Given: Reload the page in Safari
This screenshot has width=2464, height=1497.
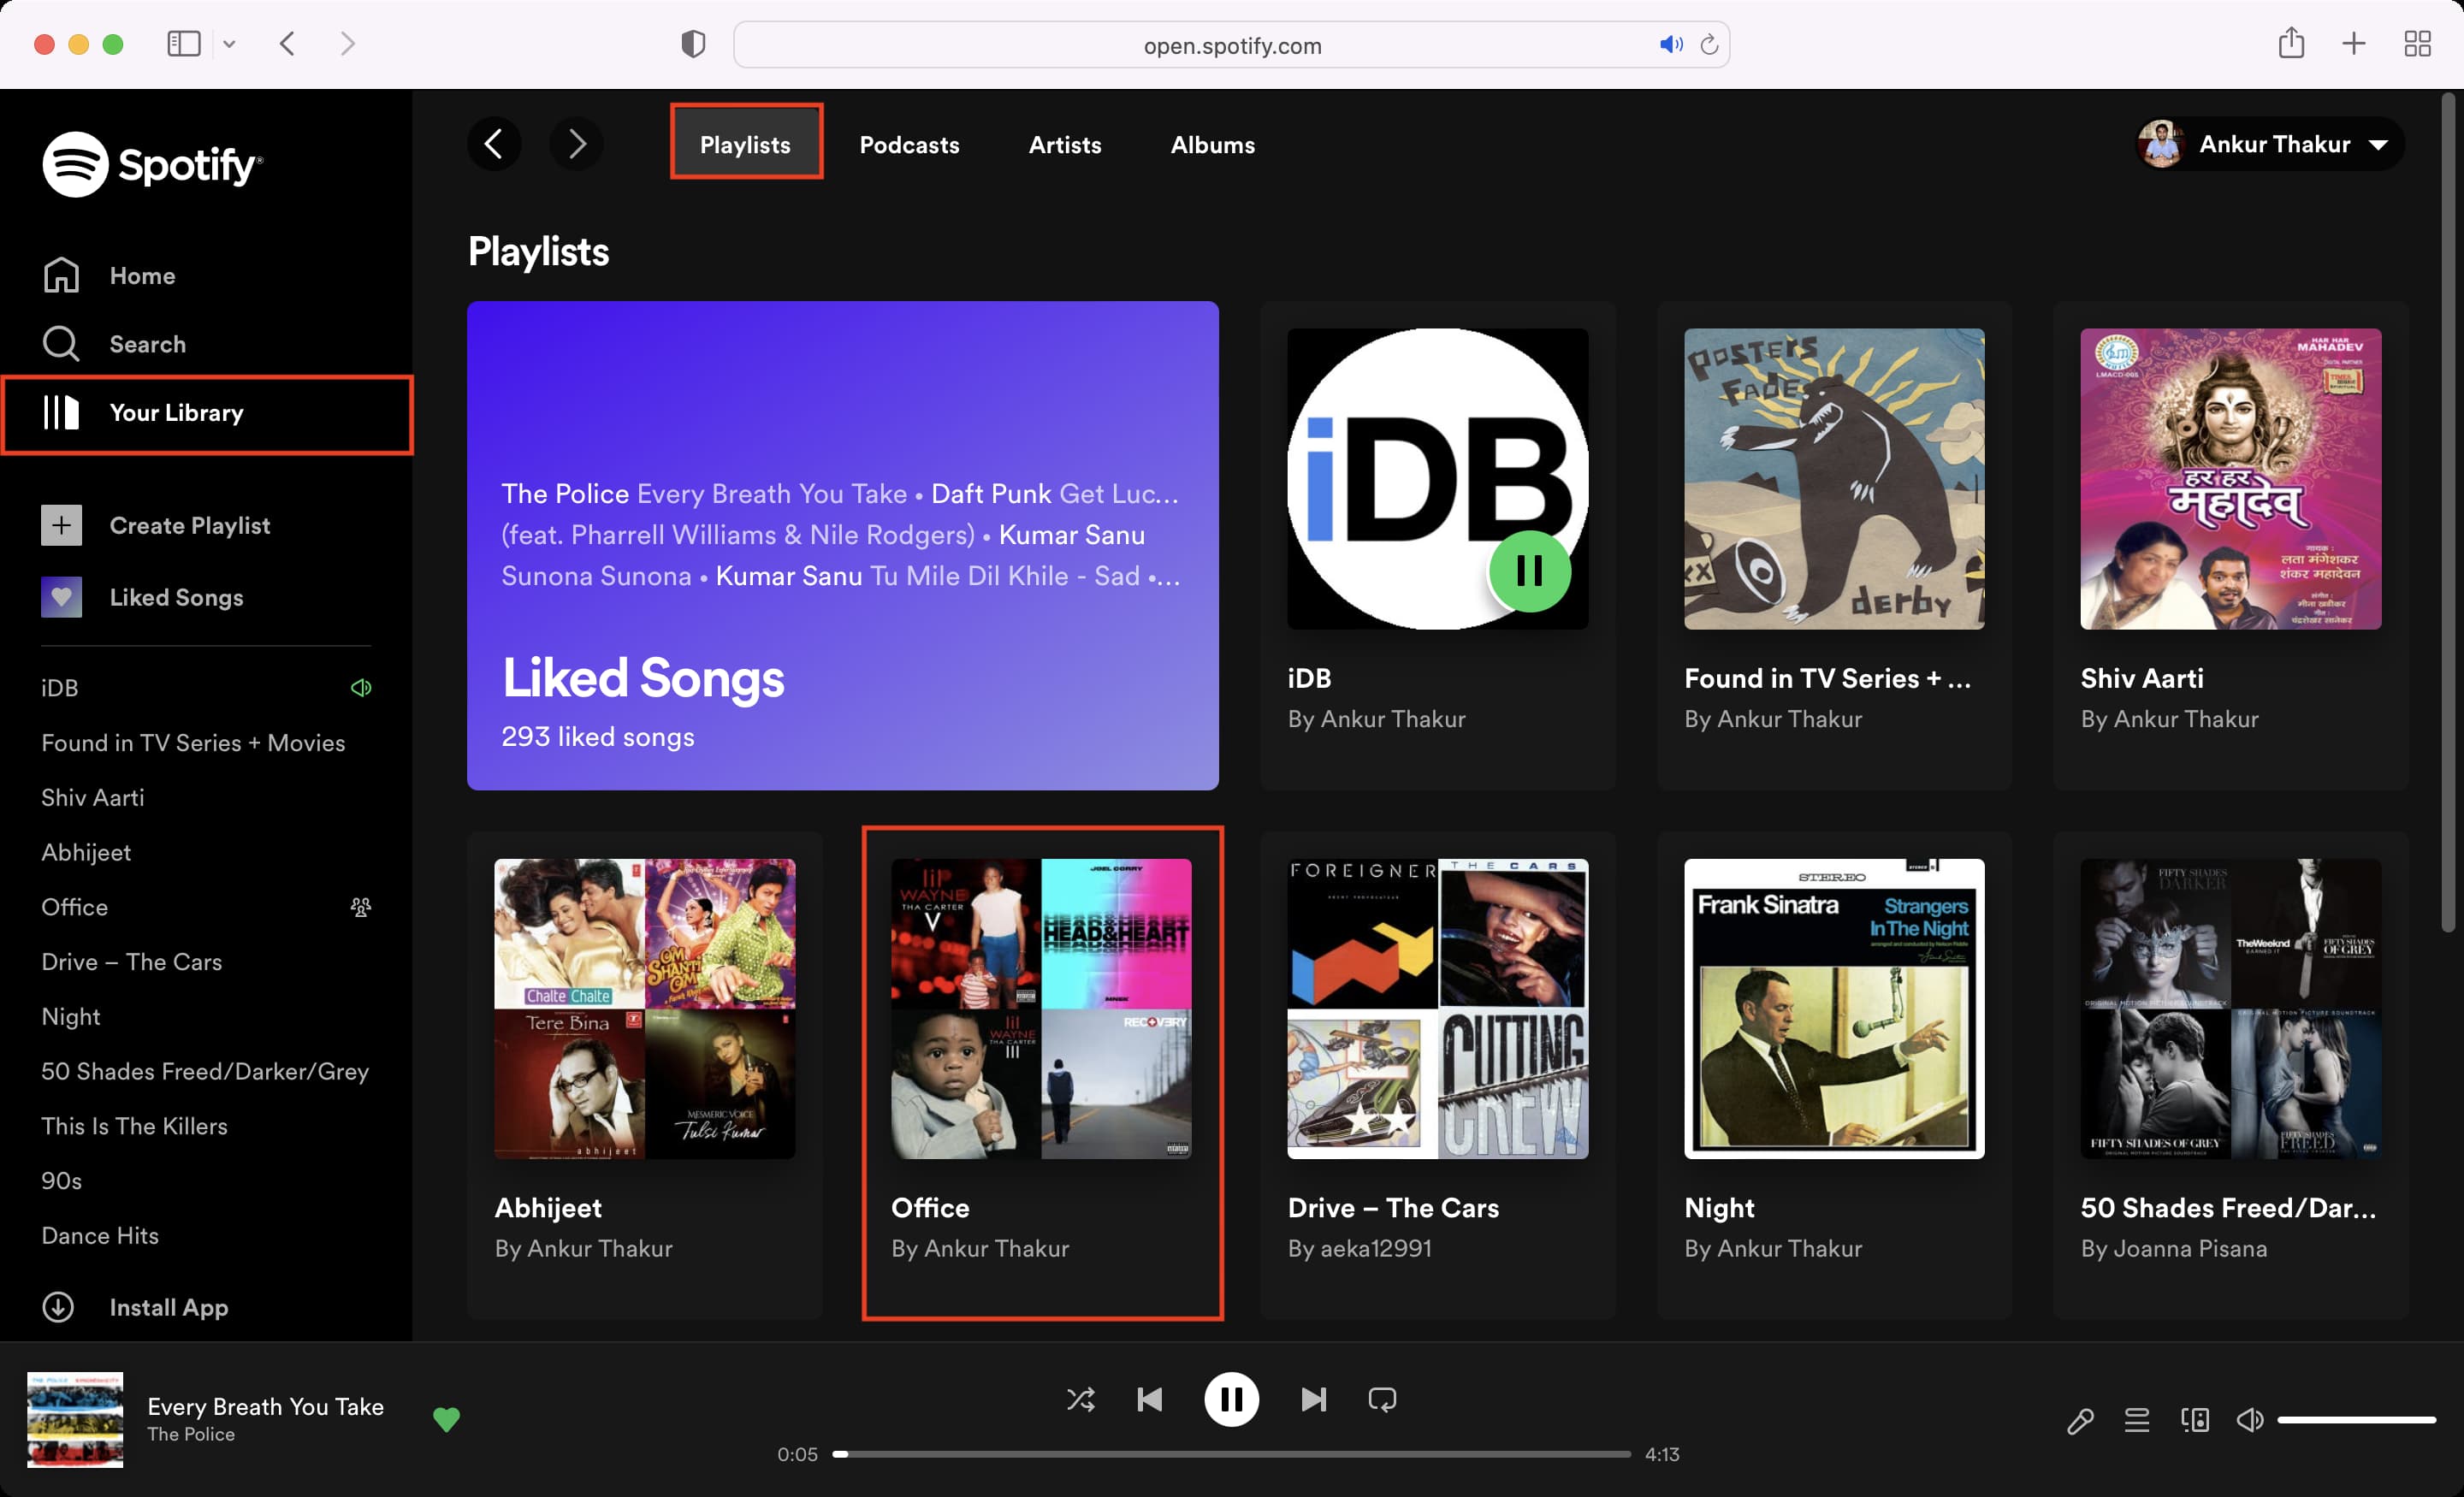Looking at the screenshot, I should 1710,44.
